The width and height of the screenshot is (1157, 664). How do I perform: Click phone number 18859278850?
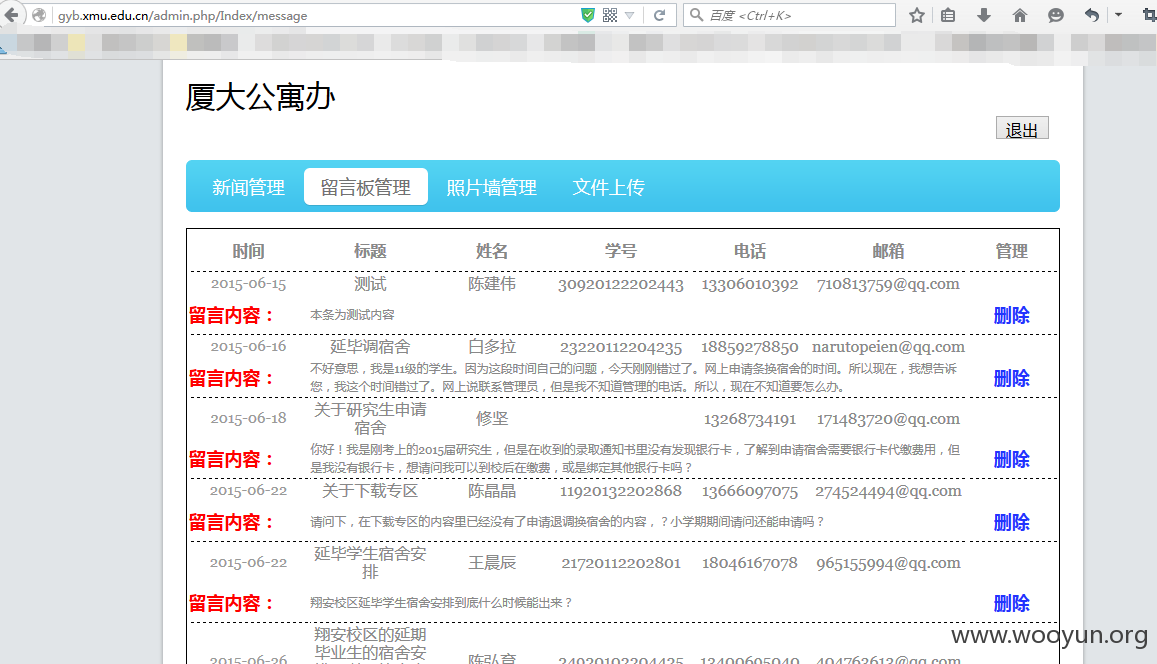point(750,347)
